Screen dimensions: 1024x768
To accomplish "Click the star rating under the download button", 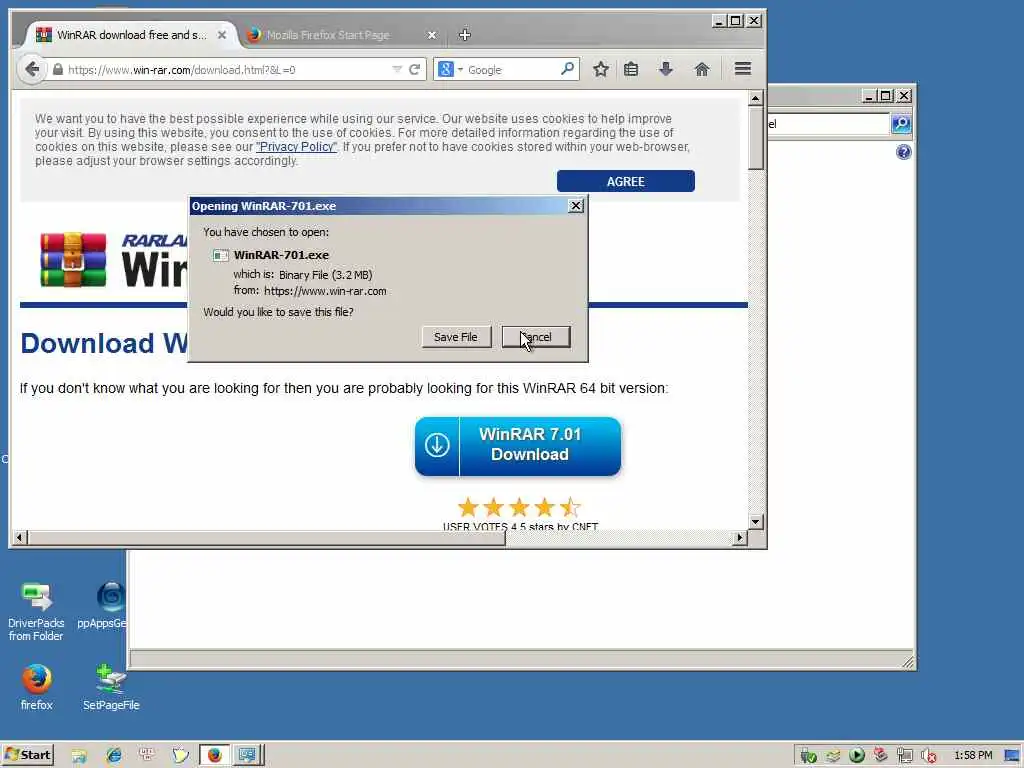I will pos(519,507).
